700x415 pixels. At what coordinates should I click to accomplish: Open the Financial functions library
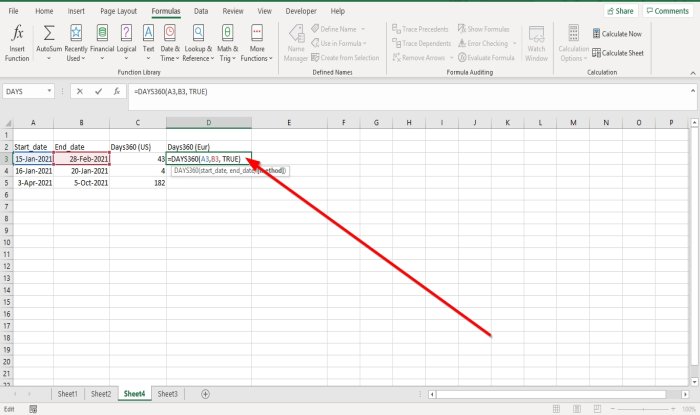(x=102, y=43)
